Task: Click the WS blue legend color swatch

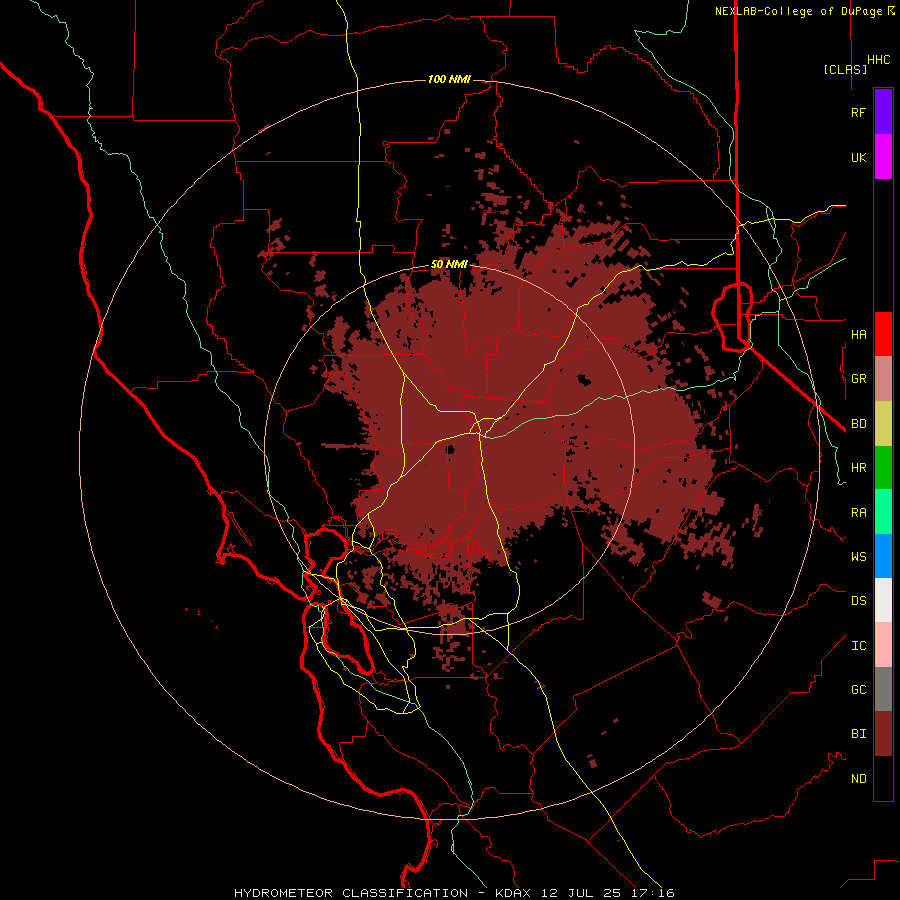Action: point(883,556)
